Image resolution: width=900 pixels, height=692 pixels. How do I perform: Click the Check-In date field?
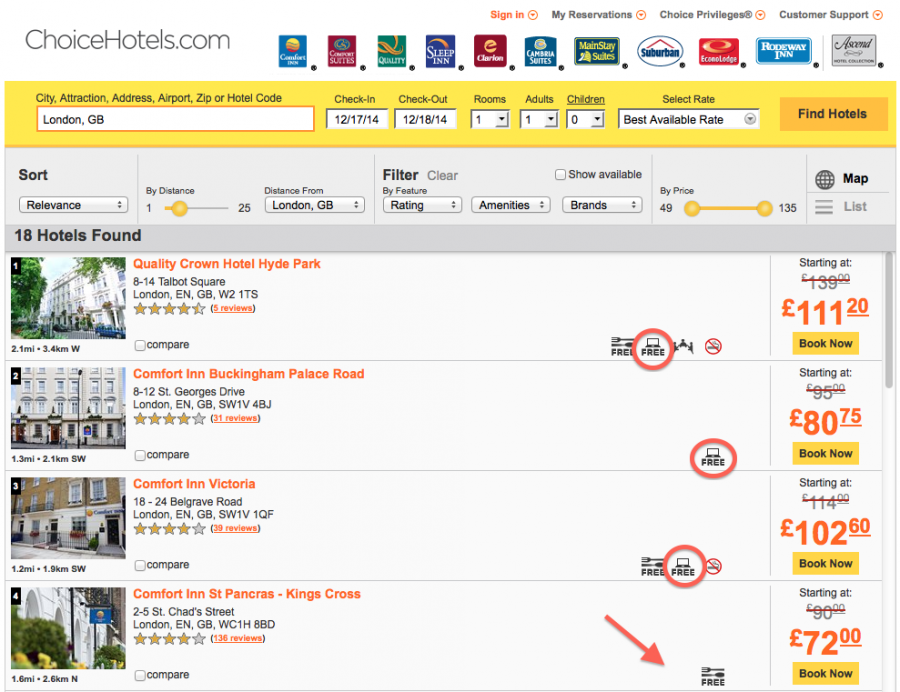[357, 119]
